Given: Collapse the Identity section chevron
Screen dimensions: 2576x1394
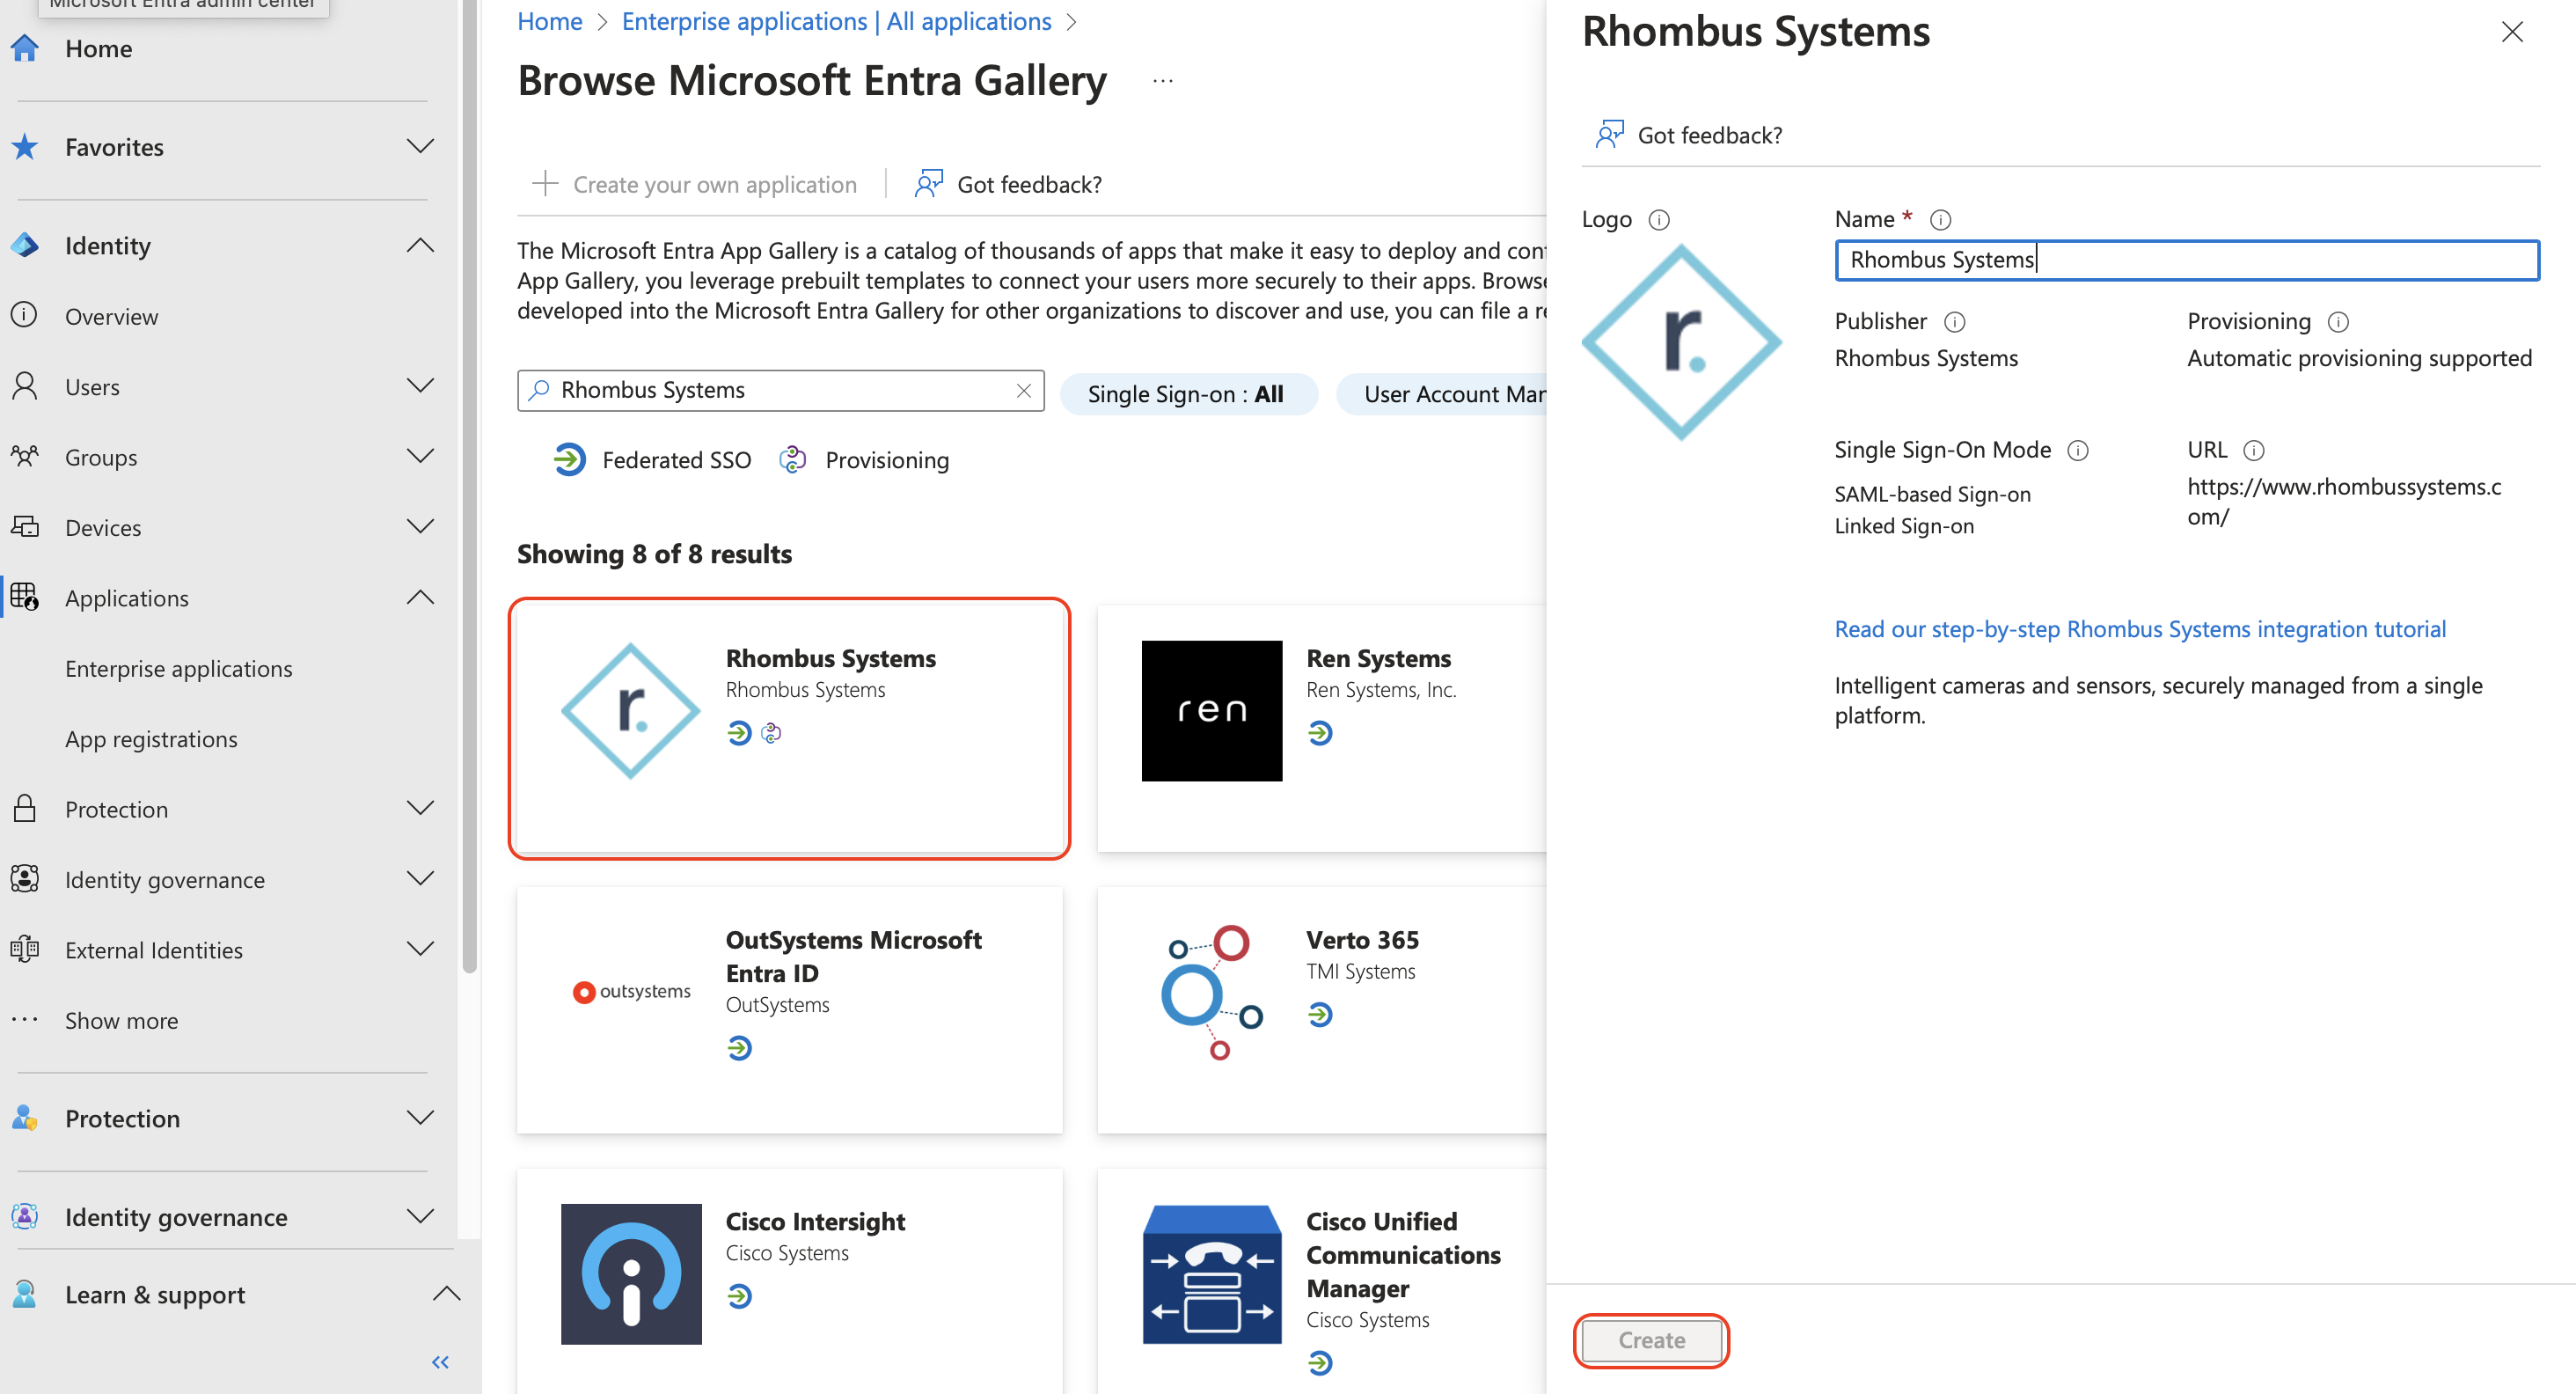Looking at the screenshot, I should pos(421,245).
